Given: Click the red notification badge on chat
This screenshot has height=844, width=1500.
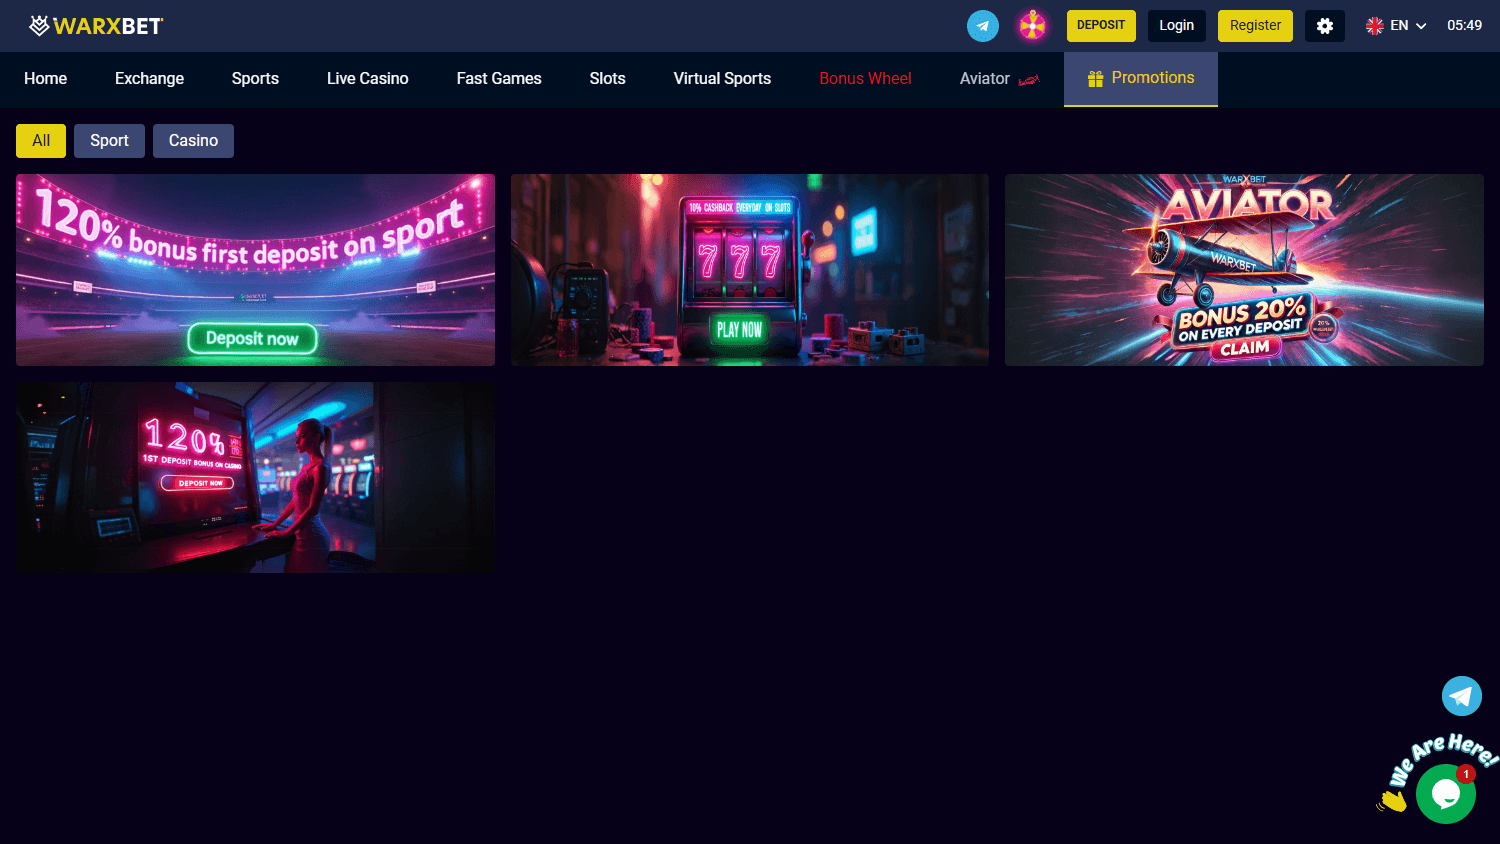Looking at the screenshot, I should click(x=1466, y=774).
